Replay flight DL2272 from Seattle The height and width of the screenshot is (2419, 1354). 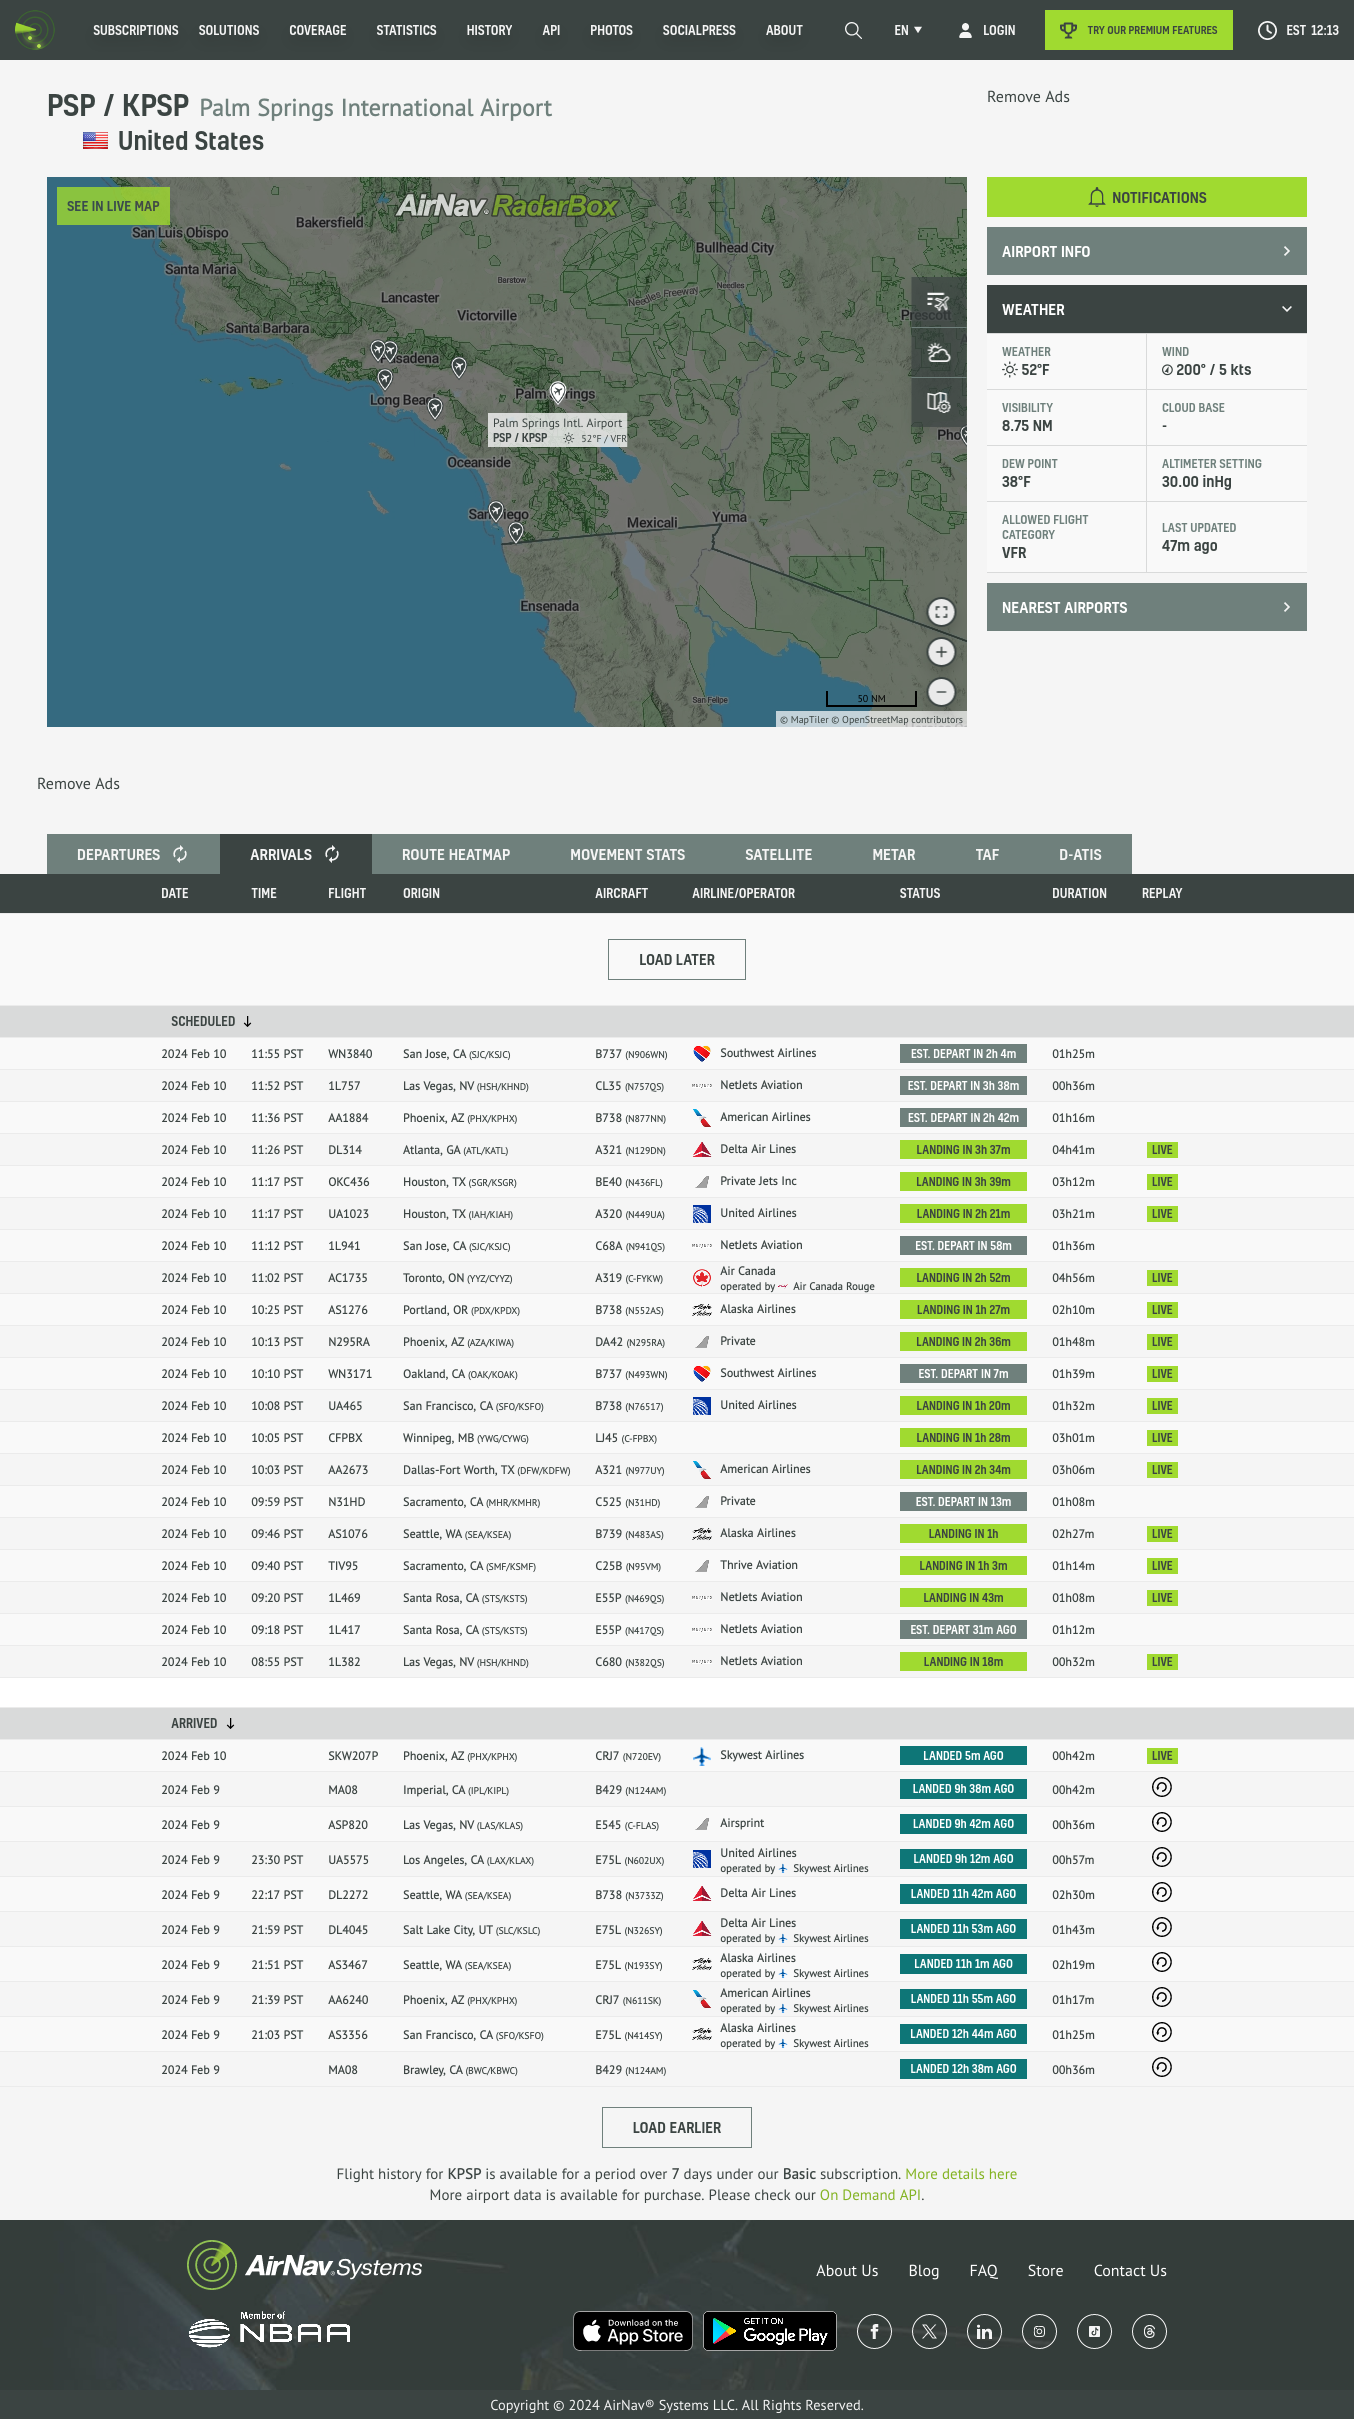pyautogui.click(x=1161, y=1892)
